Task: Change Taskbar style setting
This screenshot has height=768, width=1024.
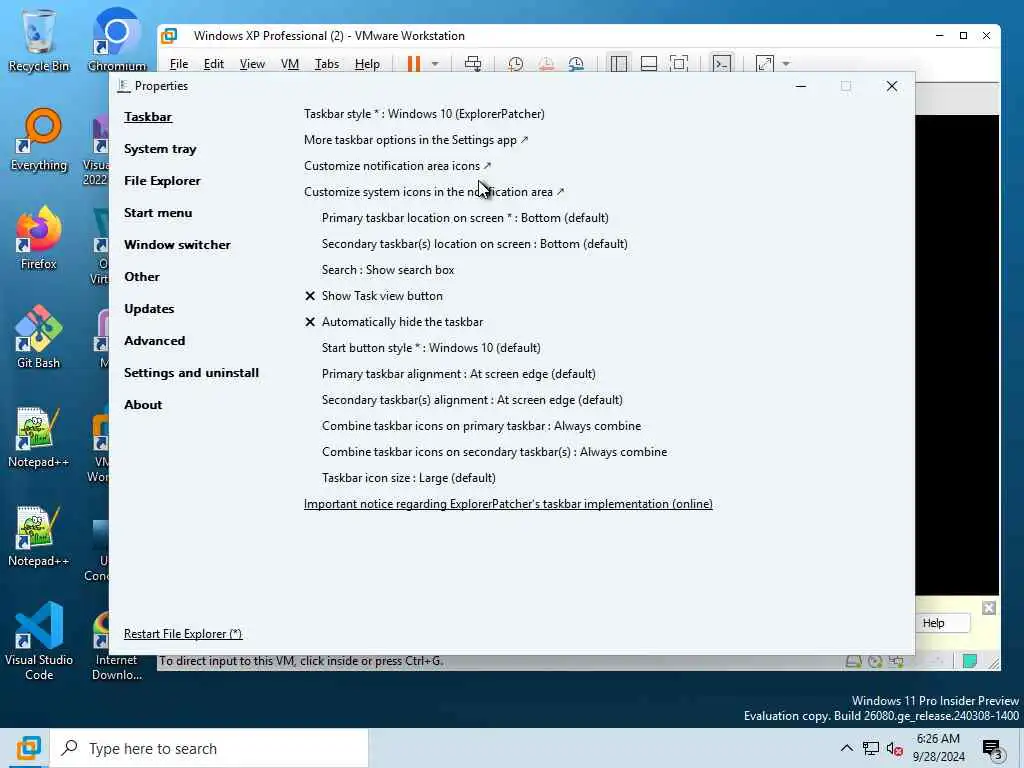Action: pyautogui.click(x=424, y=114)
